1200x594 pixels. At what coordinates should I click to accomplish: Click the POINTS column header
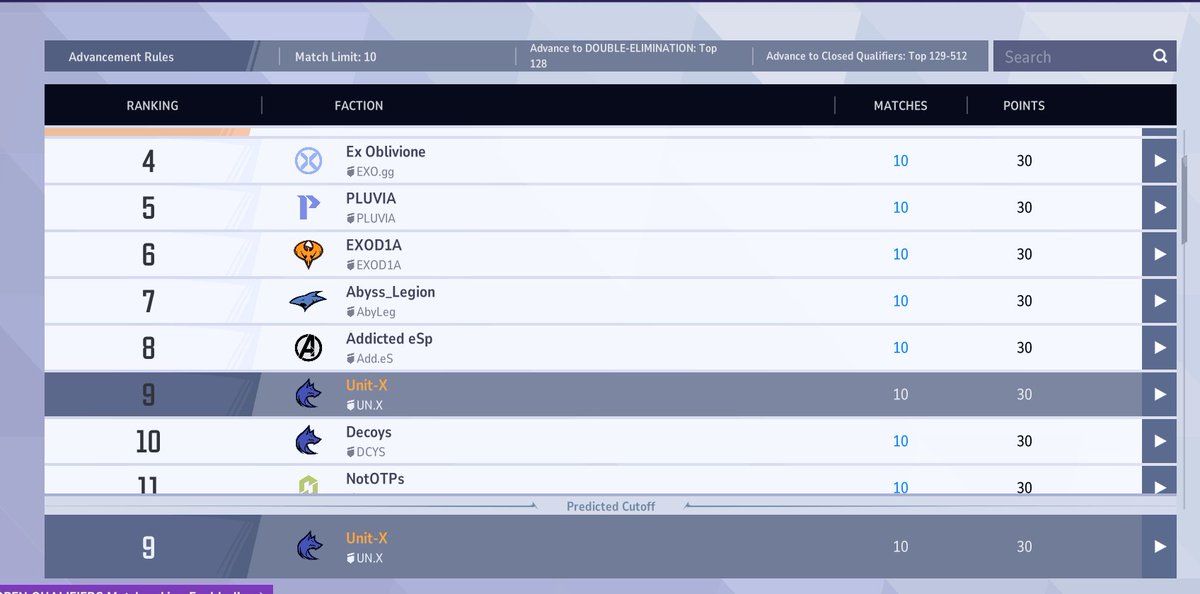[x=1024, y=105]
